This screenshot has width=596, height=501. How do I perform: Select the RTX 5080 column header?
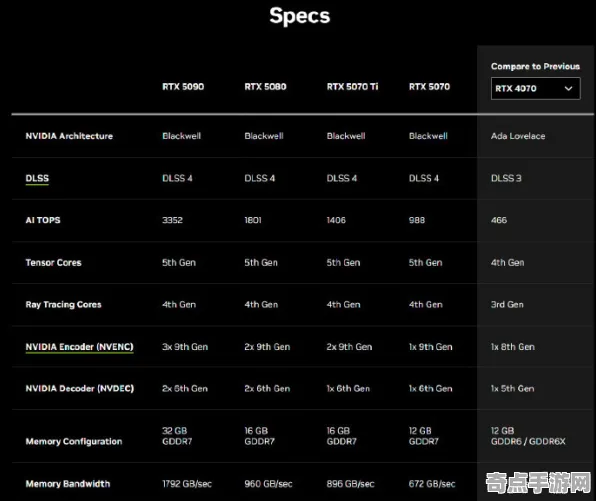[x=265, y=87]
